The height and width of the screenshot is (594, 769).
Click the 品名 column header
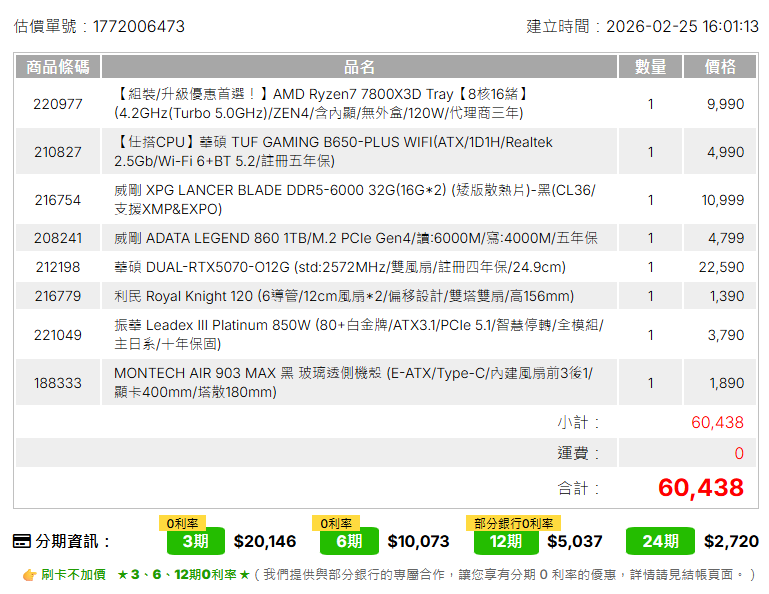359,67
